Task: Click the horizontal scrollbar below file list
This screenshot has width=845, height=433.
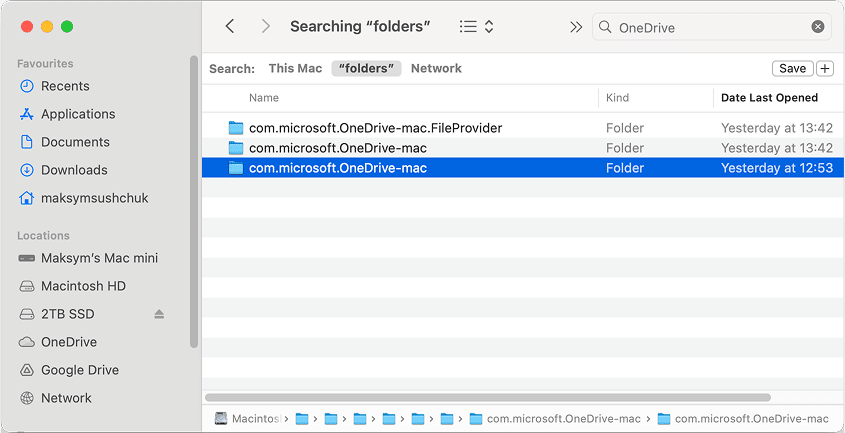Action: (487, 397)
